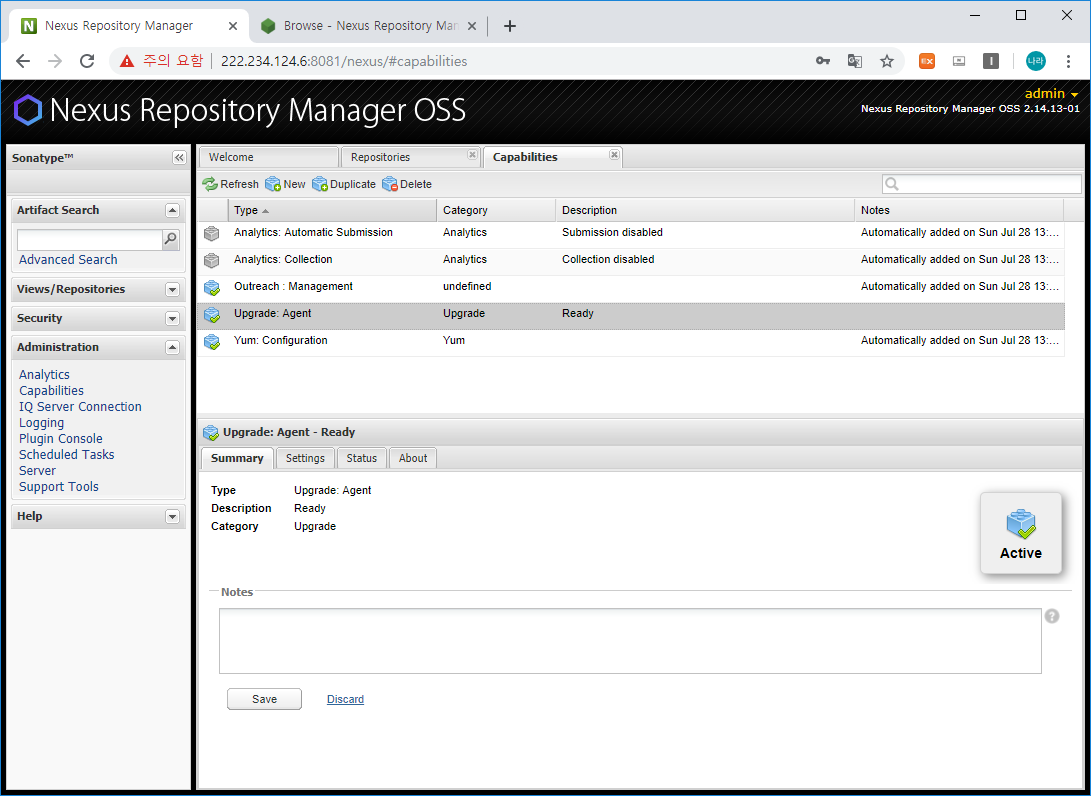Screen dimensions: 1091x796
Task: Click the Outreach : Management row icon
Action: pos(212,287)
